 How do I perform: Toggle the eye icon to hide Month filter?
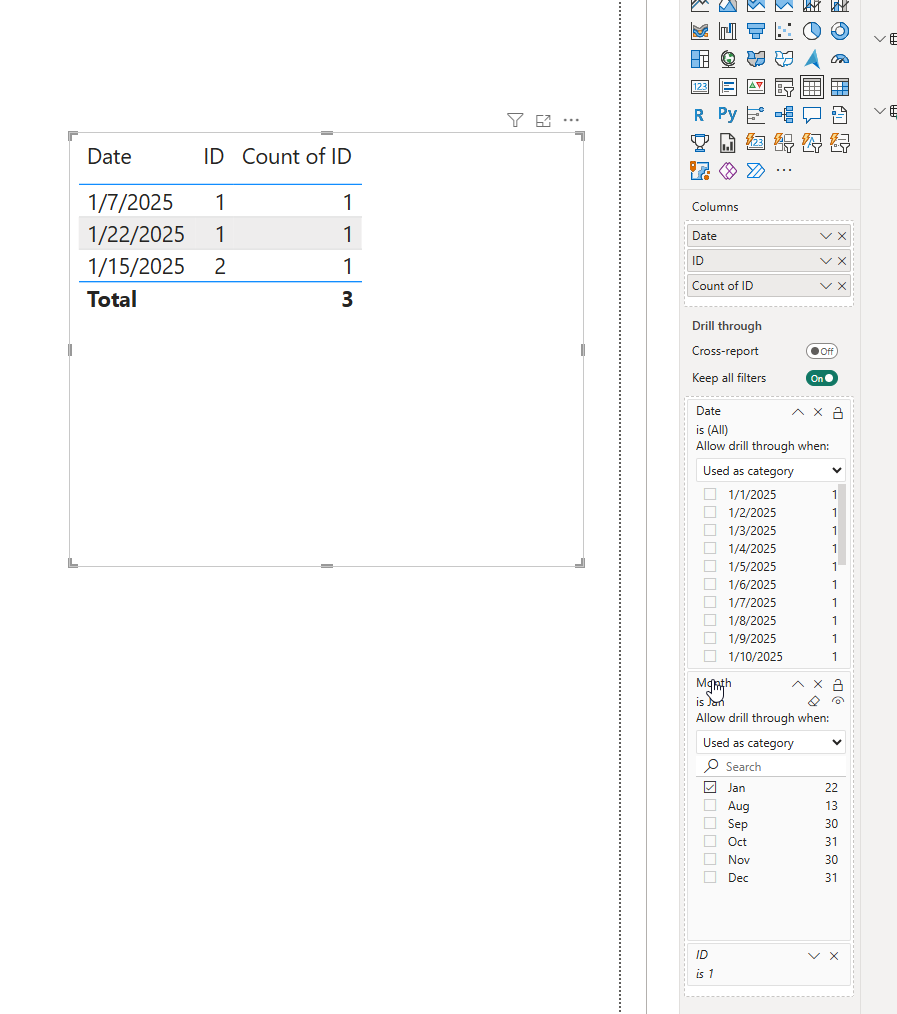coord(838,701)
